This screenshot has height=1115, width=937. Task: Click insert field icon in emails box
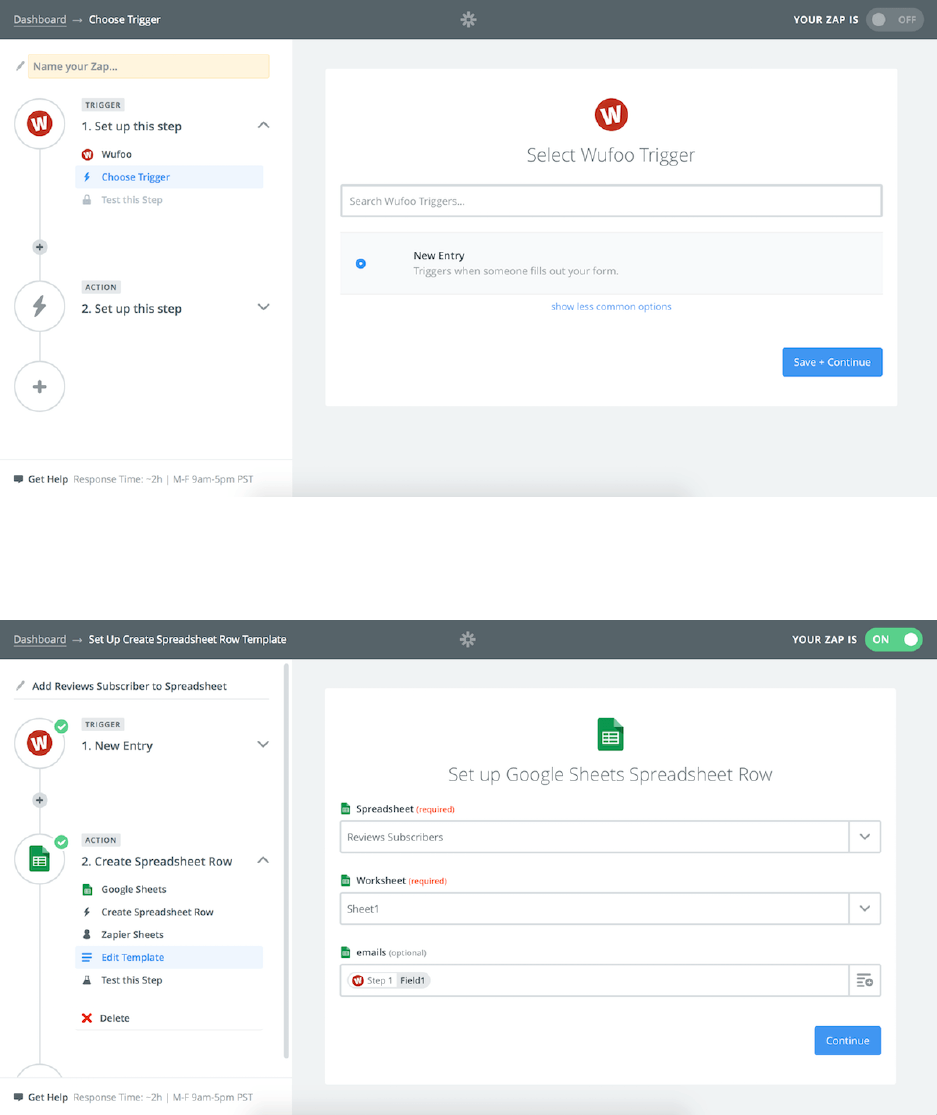click(864, 981)
